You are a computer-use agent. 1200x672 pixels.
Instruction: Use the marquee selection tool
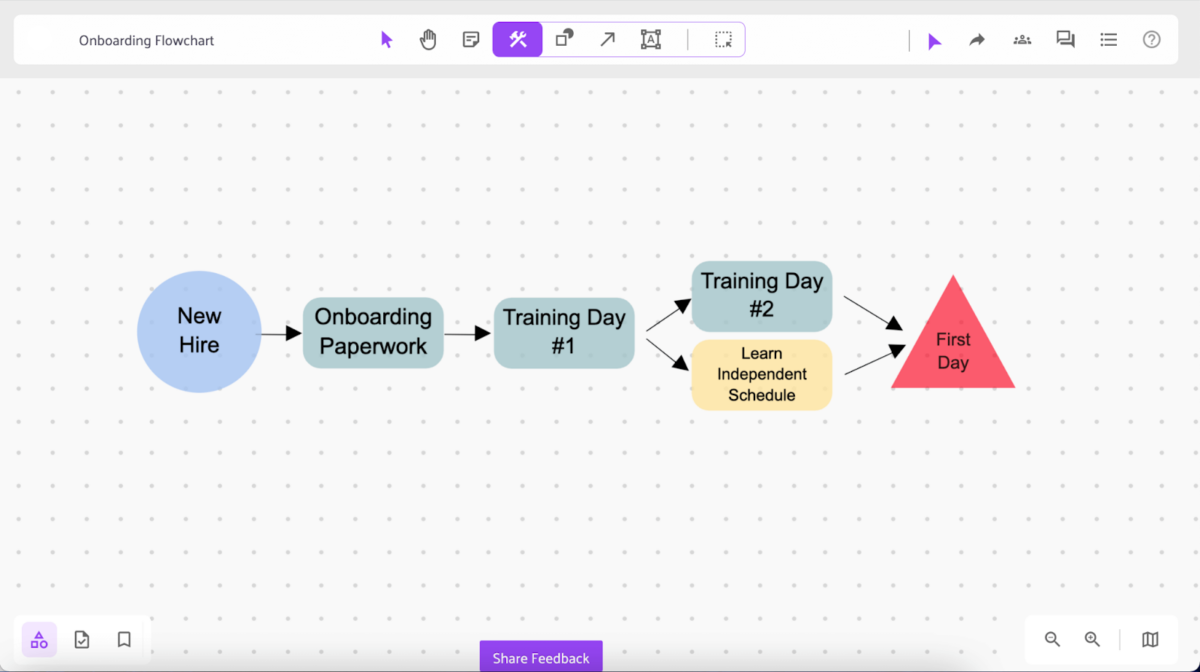(723, 39)
